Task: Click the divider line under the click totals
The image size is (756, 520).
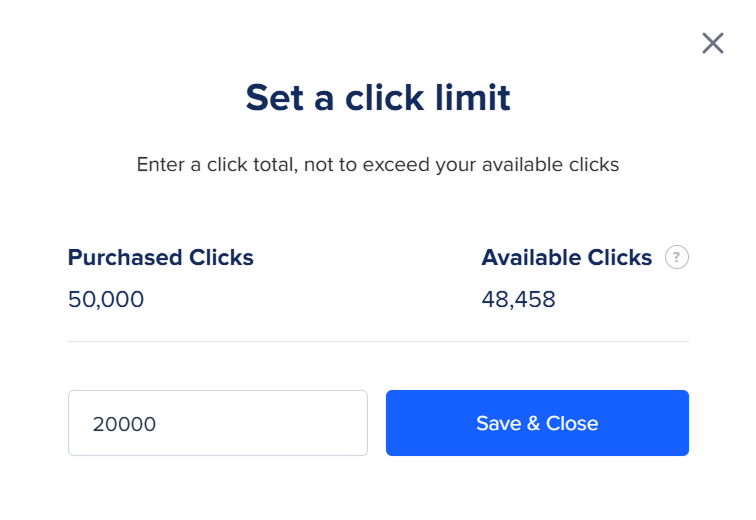Action: (x=378, y=341)
